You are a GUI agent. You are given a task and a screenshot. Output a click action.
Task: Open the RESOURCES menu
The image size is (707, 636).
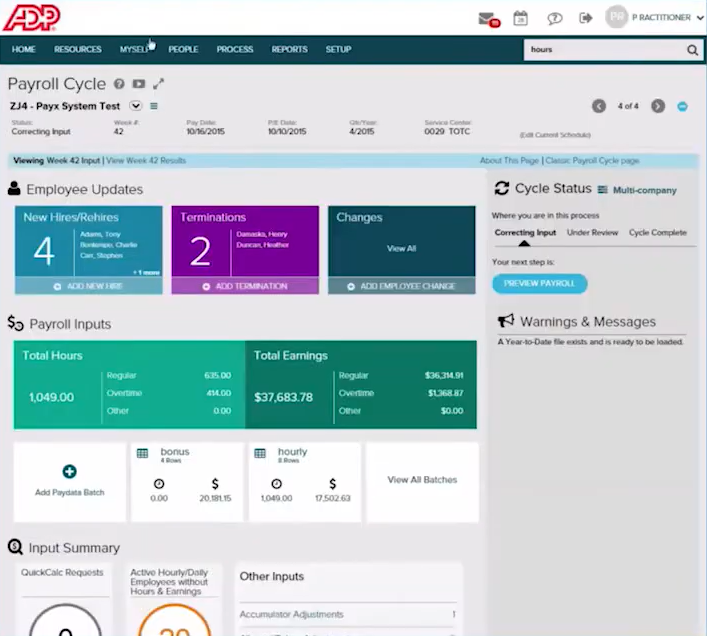point(78,50)
